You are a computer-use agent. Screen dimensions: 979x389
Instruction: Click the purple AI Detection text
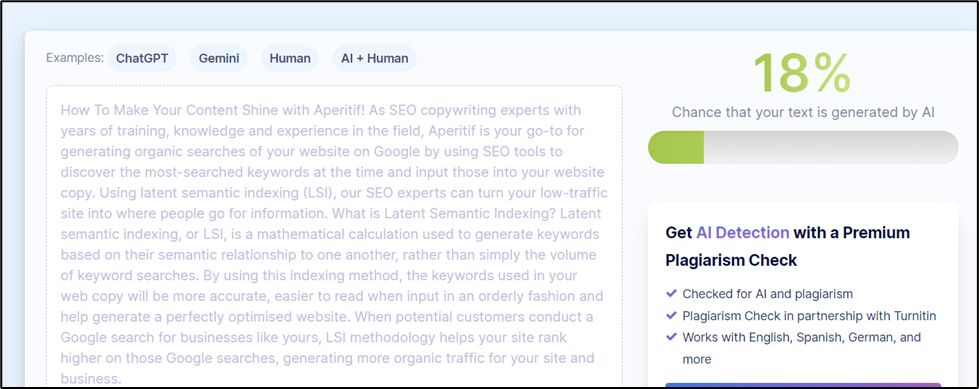tap(743, 233)
